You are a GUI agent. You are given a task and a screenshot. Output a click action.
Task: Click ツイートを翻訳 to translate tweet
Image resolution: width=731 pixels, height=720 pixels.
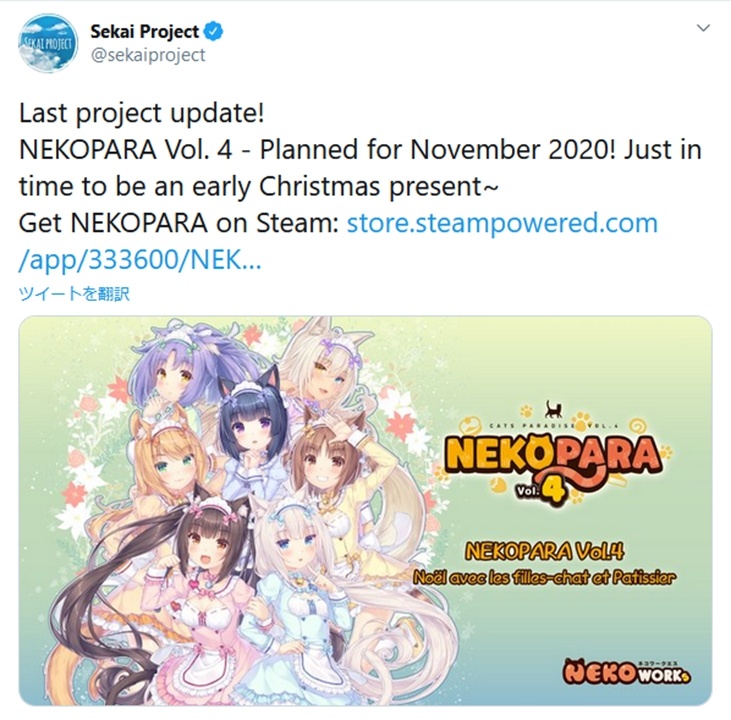coord(74,294)
